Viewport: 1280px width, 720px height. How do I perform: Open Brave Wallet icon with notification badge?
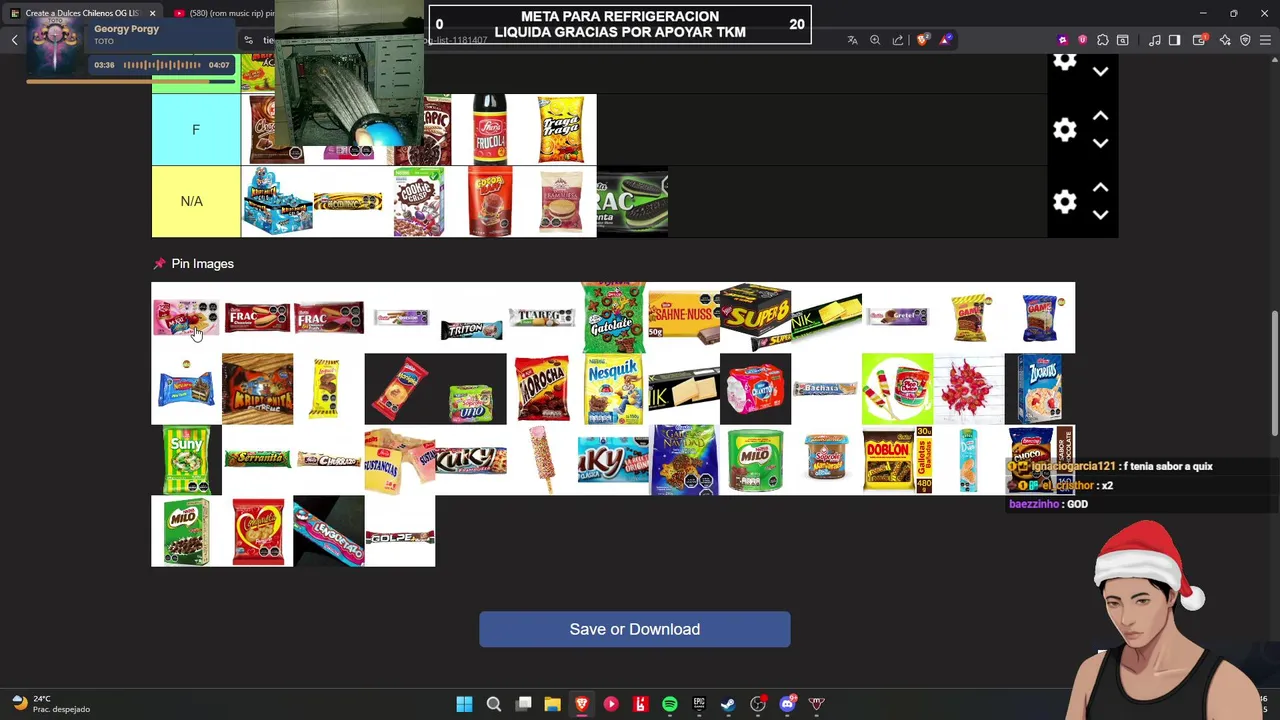pyautogui.click(x=1199, y=40)
